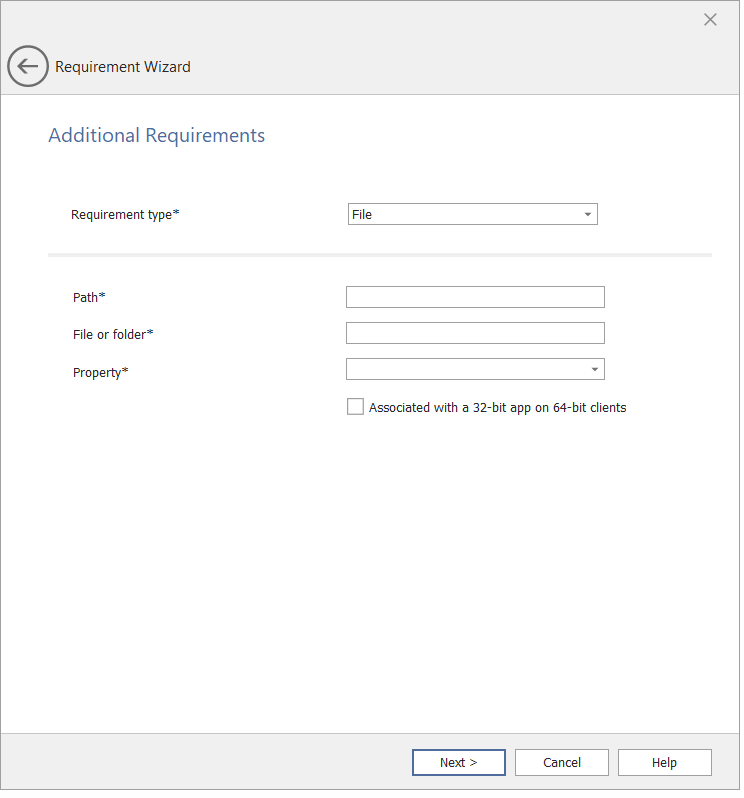This screenshot has height=798, width=744.
Task: Click the Property dropdown arrow
Action: 595,369
